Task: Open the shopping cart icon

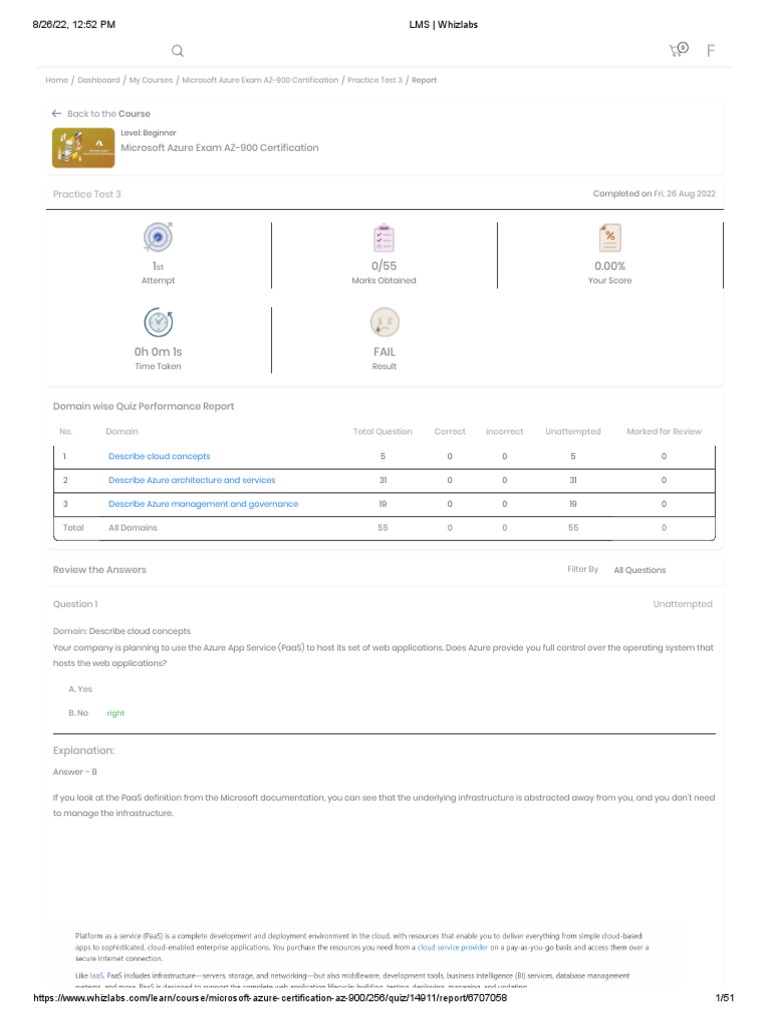Action: coord(678,50)
